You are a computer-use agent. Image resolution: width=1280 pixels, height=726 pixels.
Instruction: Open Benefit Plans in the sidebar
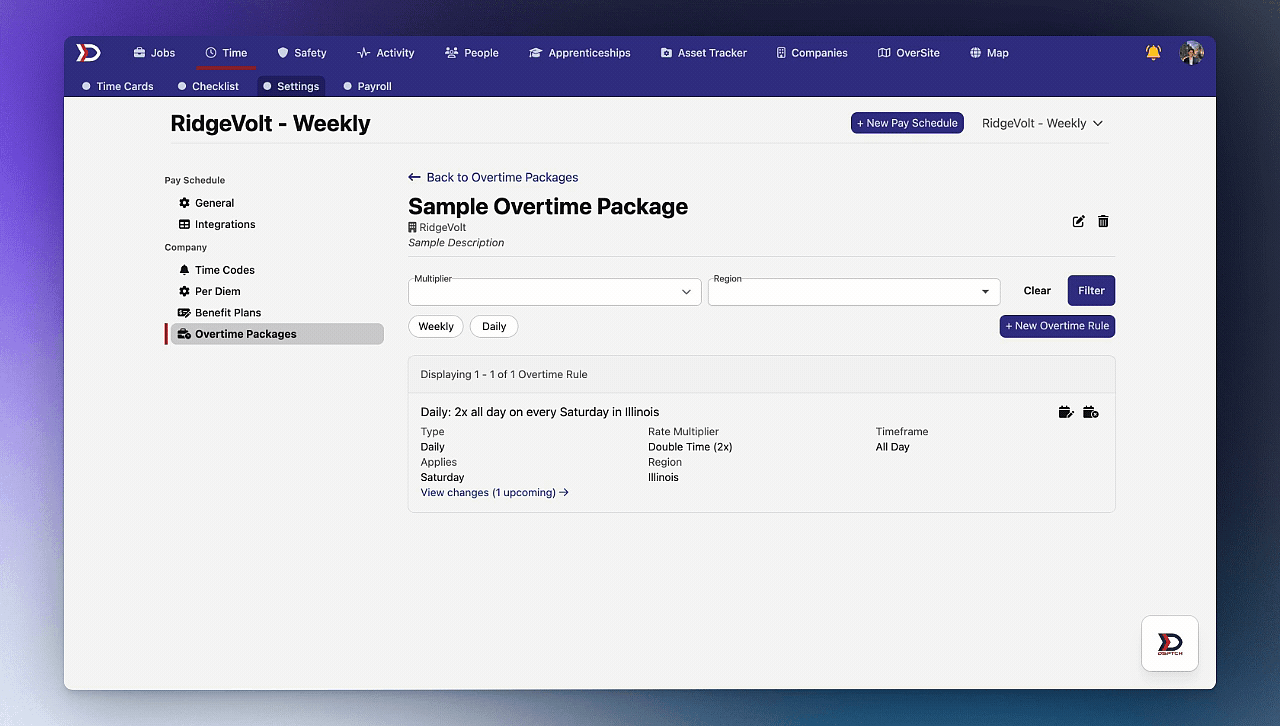pyautogui.click(x=220, y=312)
